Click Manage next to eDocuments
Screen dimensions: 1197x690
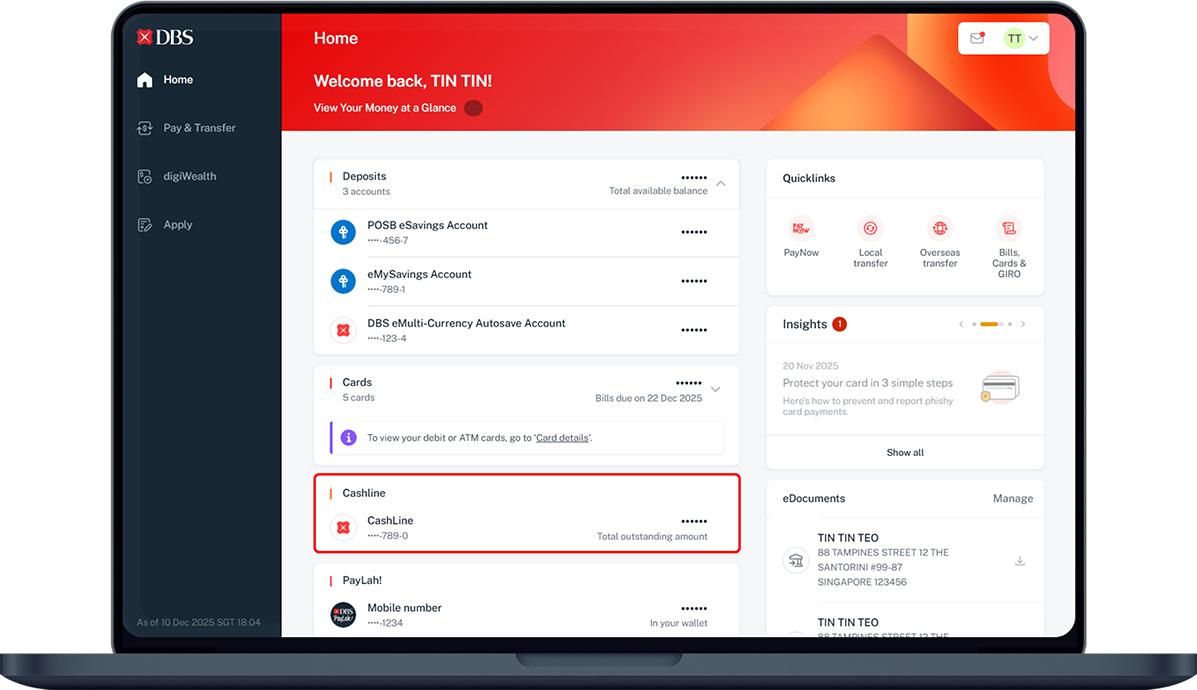(x=1012, y=499)
